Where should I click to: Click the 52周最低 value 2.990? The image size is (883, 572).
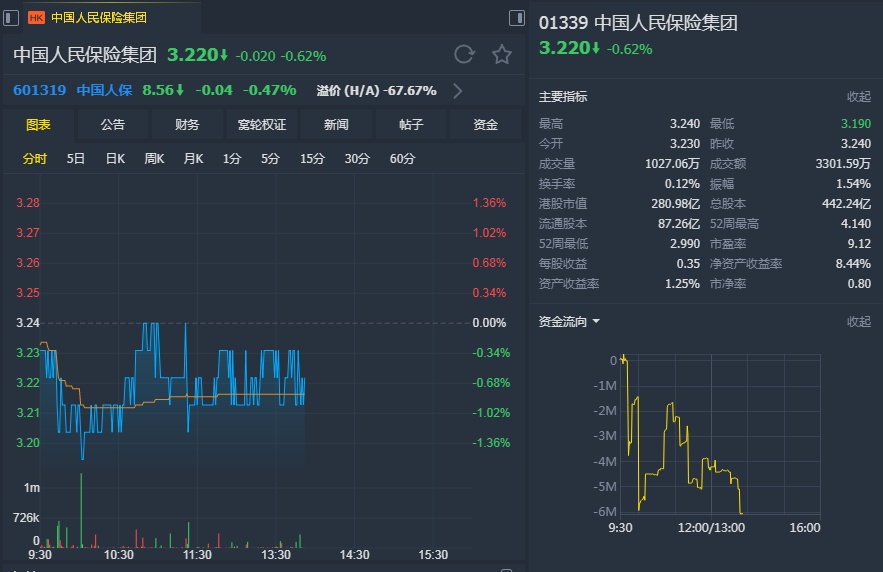(x=685, y=244)
